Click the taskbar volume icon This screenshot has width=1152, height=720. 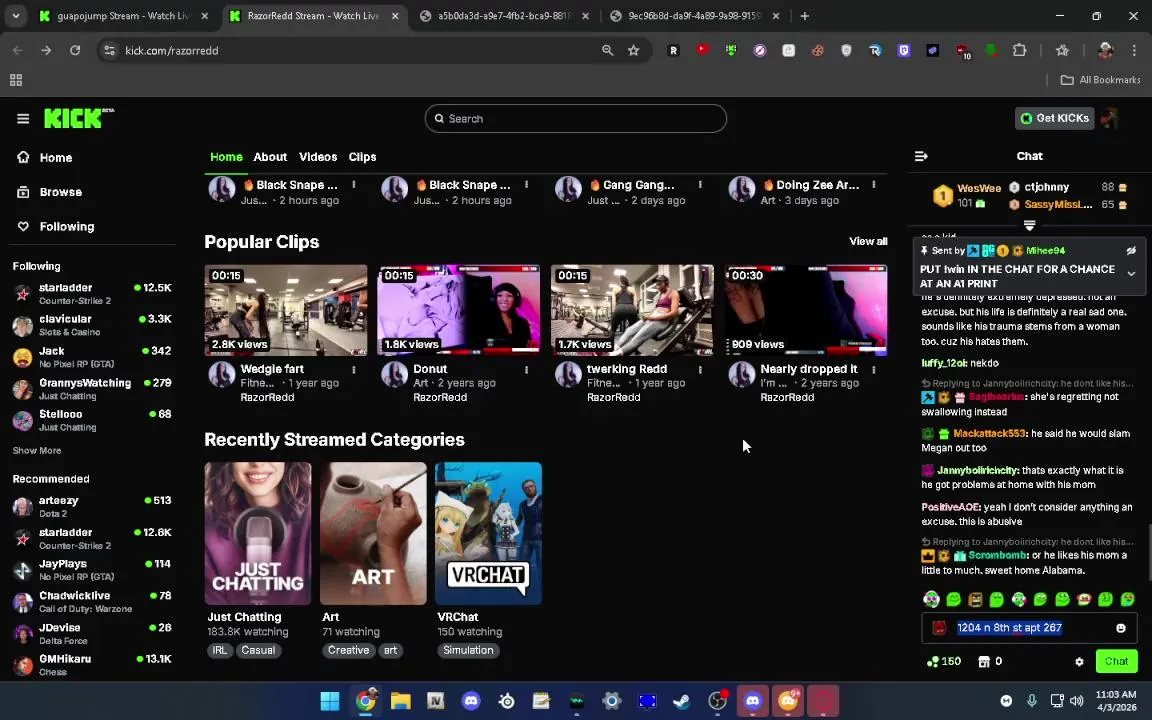tap(1077, 701)
